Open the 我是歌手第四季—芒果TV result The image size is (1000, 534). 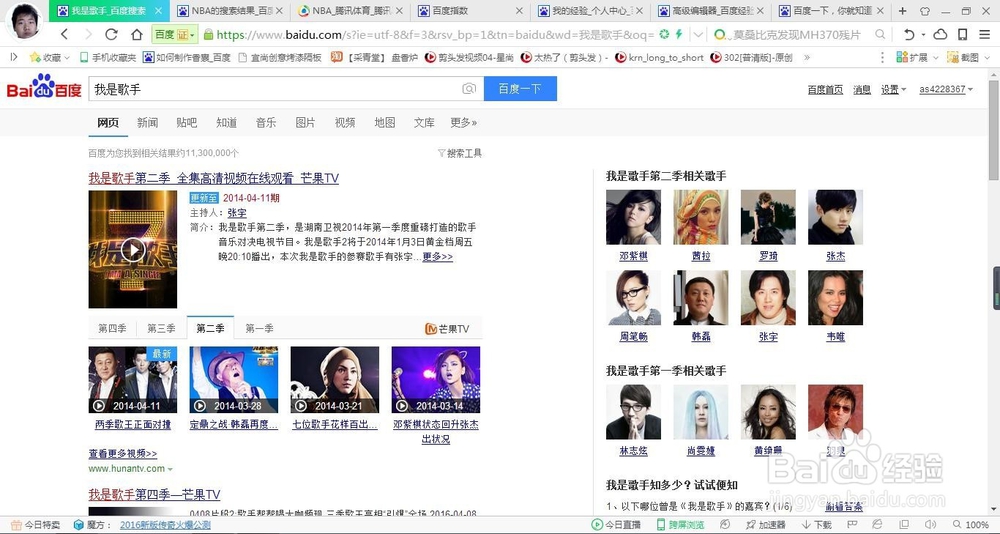[154, 494]
